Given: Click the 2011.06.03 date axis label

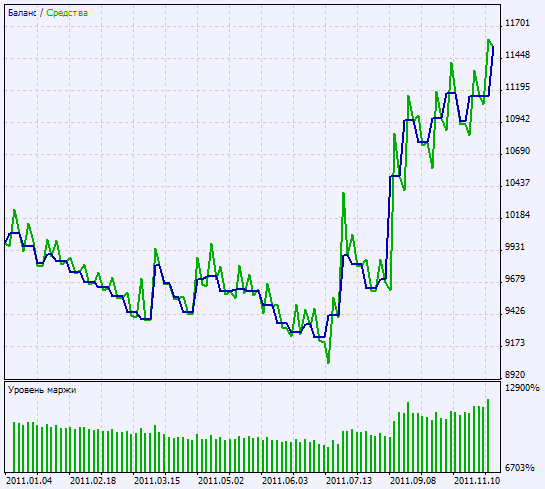Looking at the screenshot, I should [x=285, y=481].
